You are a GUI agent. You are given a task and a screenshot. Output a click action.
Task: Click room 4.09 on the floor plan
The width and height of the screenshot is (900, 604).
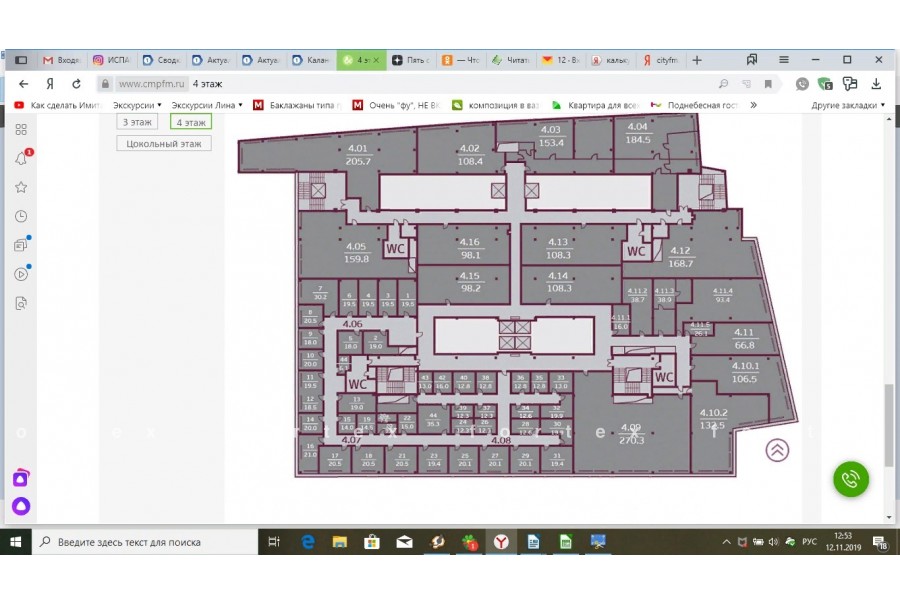pyautogui.click(x=632, y=433)
